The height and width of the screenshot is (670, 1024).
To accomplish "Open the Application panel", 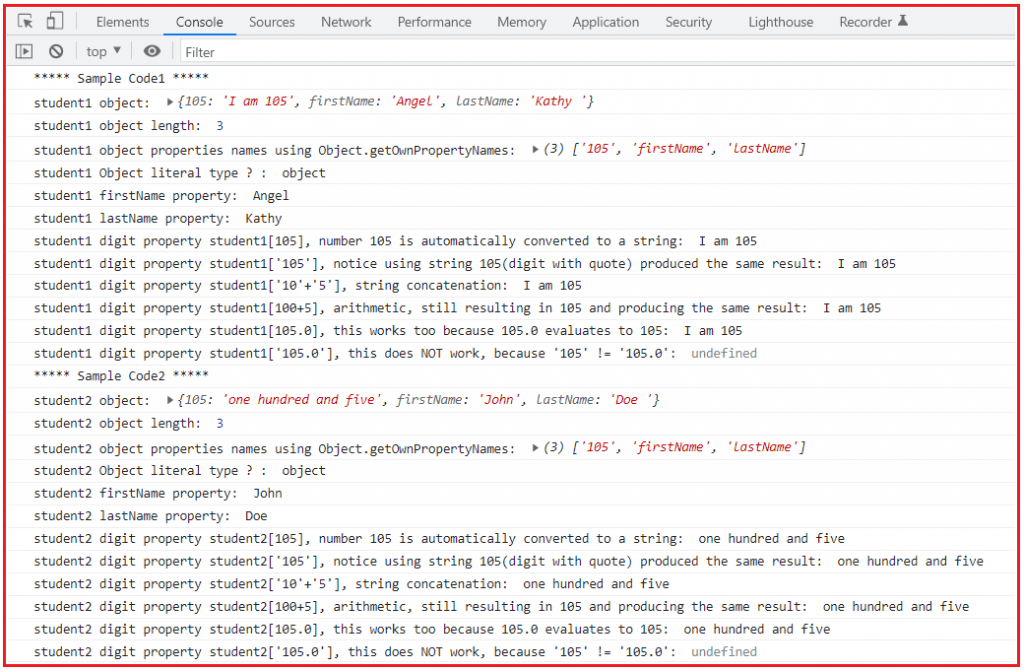I will pos(605,21).
